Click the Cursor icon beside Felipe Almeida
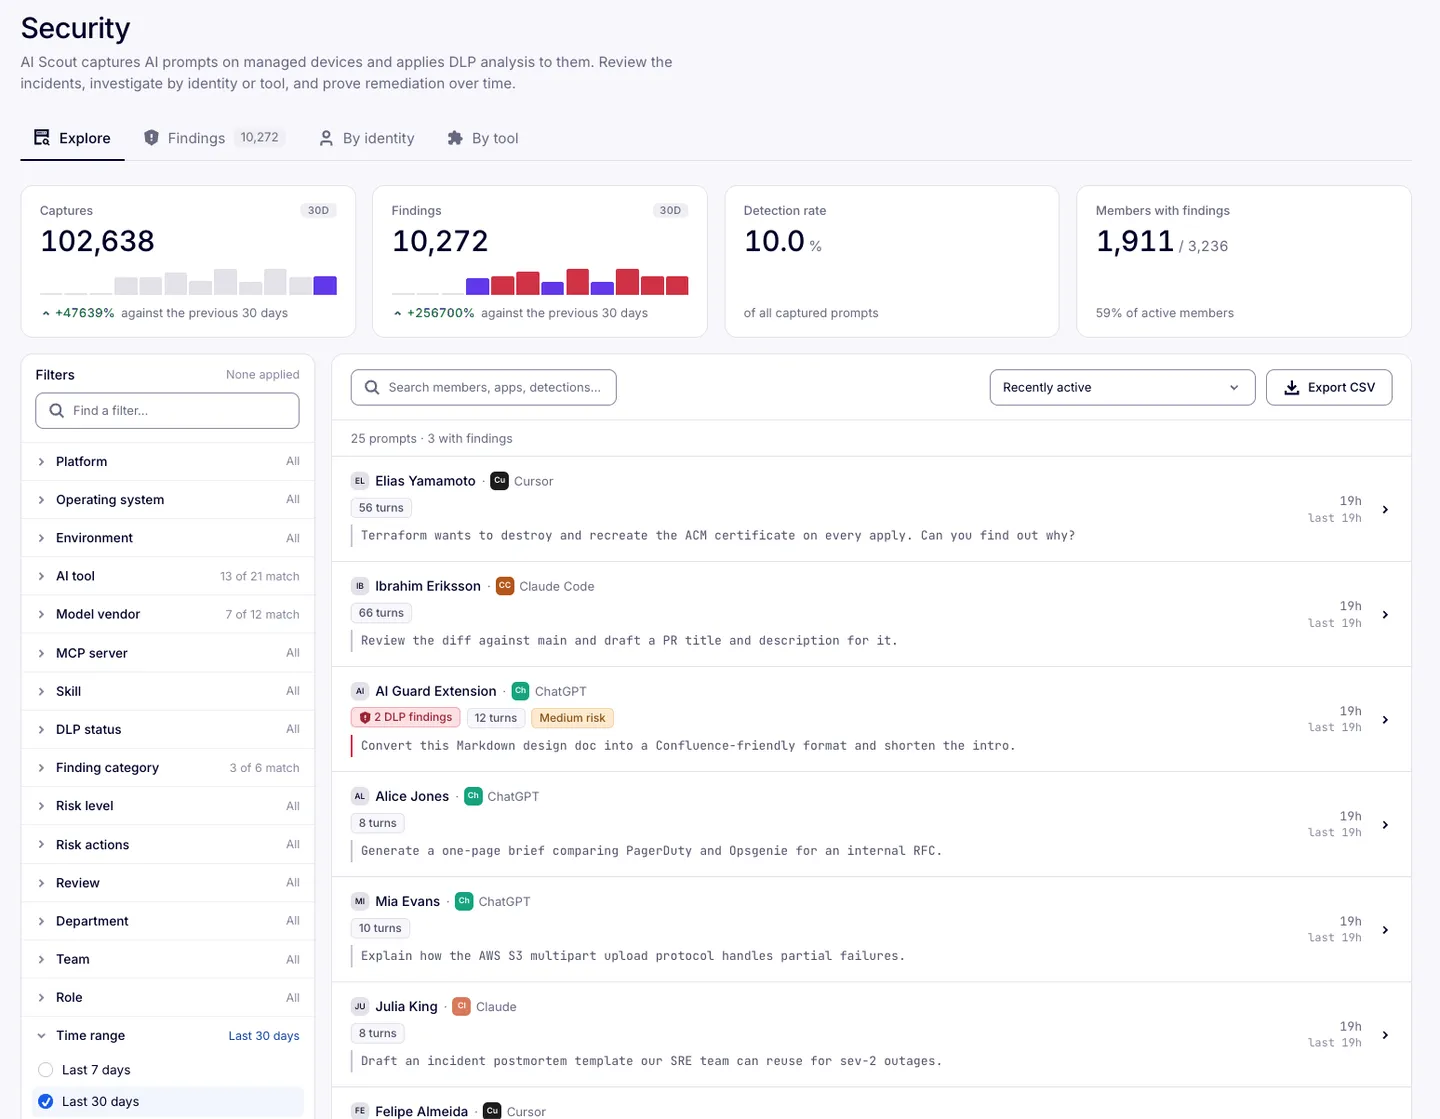Screen dimensions: 1440x1119 point(492,1111)
